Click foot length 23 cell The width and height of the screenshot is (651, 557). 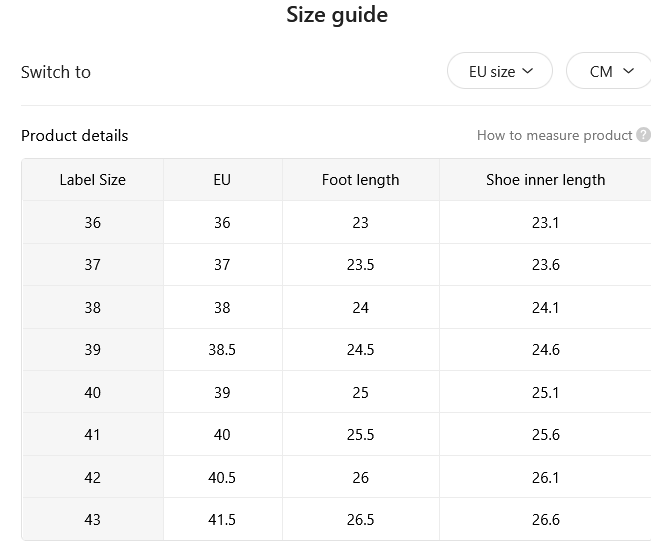tap(360, 223)
